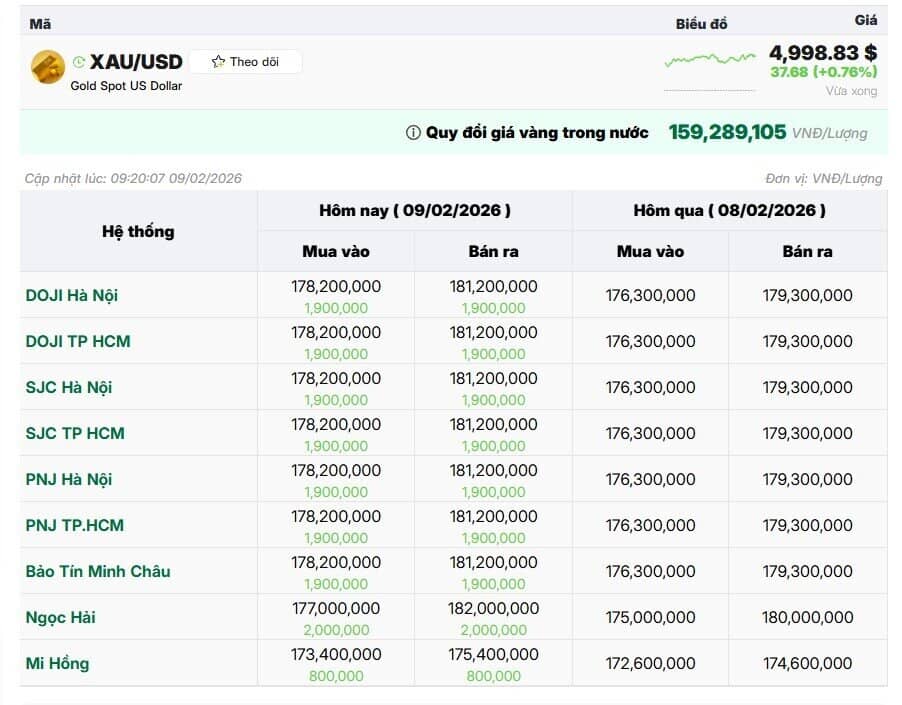Open the SJC Hà Nội link
This screenshot has width=902, height=705.
[68, 387]
